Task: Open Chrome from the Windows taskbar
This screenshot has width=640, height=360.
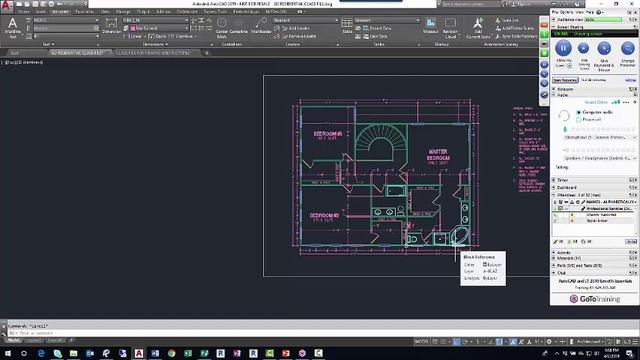Action: pyautogui.click(x=171, y=353)
